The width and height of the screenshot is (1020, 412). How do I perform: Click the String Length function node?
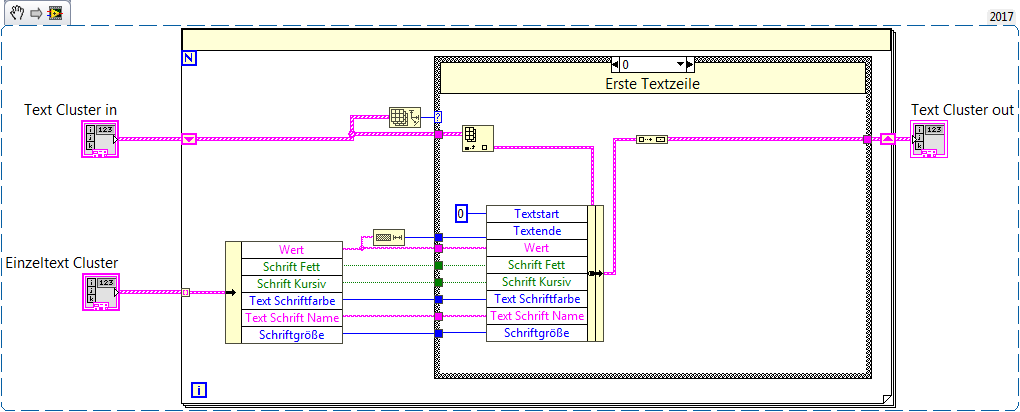389,238
